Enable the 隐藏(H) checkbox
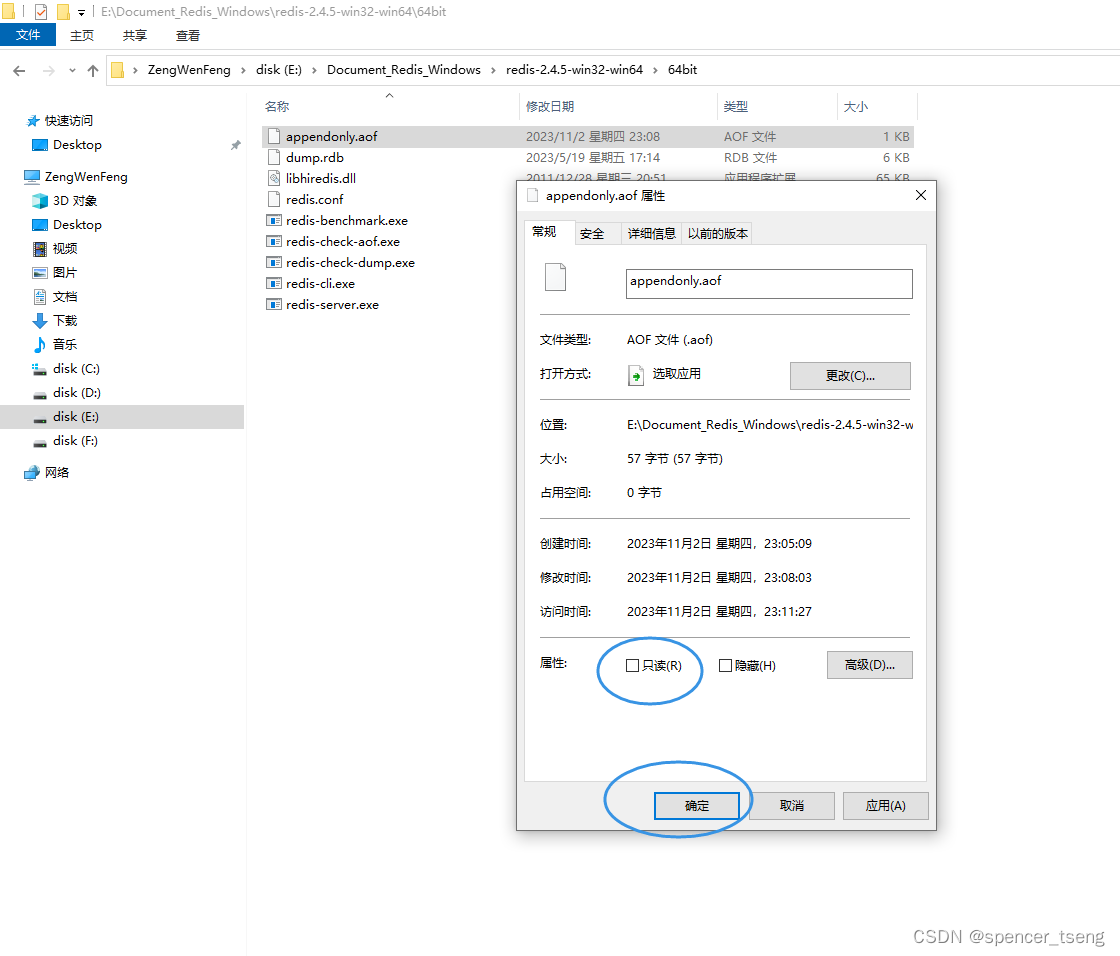The width and height of the screenshot is (1120, 956). 725,665
